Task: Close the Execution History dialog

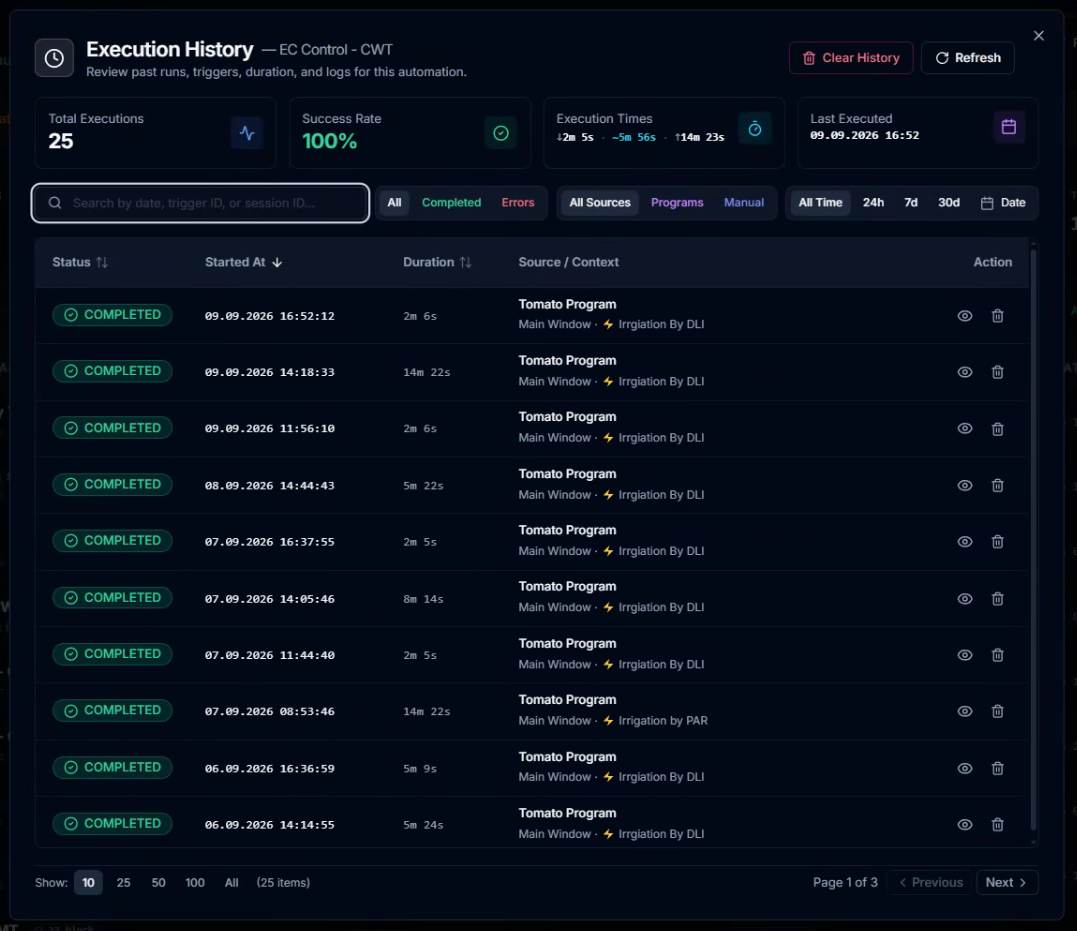Action: pyautogui.click(x=1039, y=36)
